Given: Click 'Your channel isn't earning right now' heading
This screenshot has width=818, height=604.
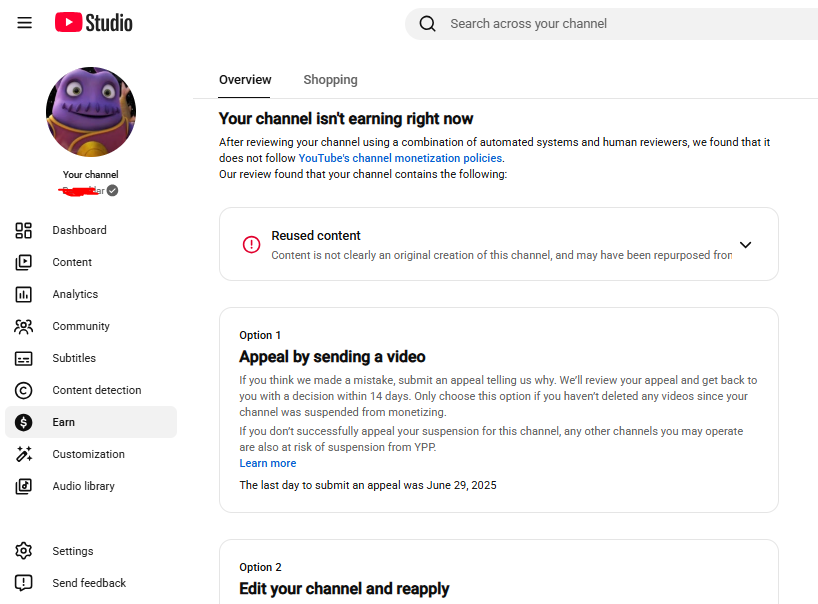Looking at the screenshot, I should point(346,119).
